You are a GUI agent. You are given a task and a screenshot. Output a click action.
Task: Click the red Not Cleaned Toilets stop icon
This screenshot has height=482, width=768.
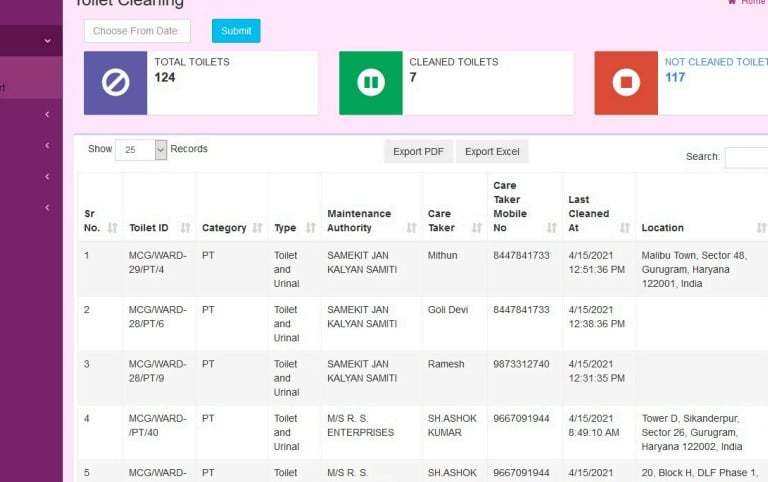coord(626,83)
